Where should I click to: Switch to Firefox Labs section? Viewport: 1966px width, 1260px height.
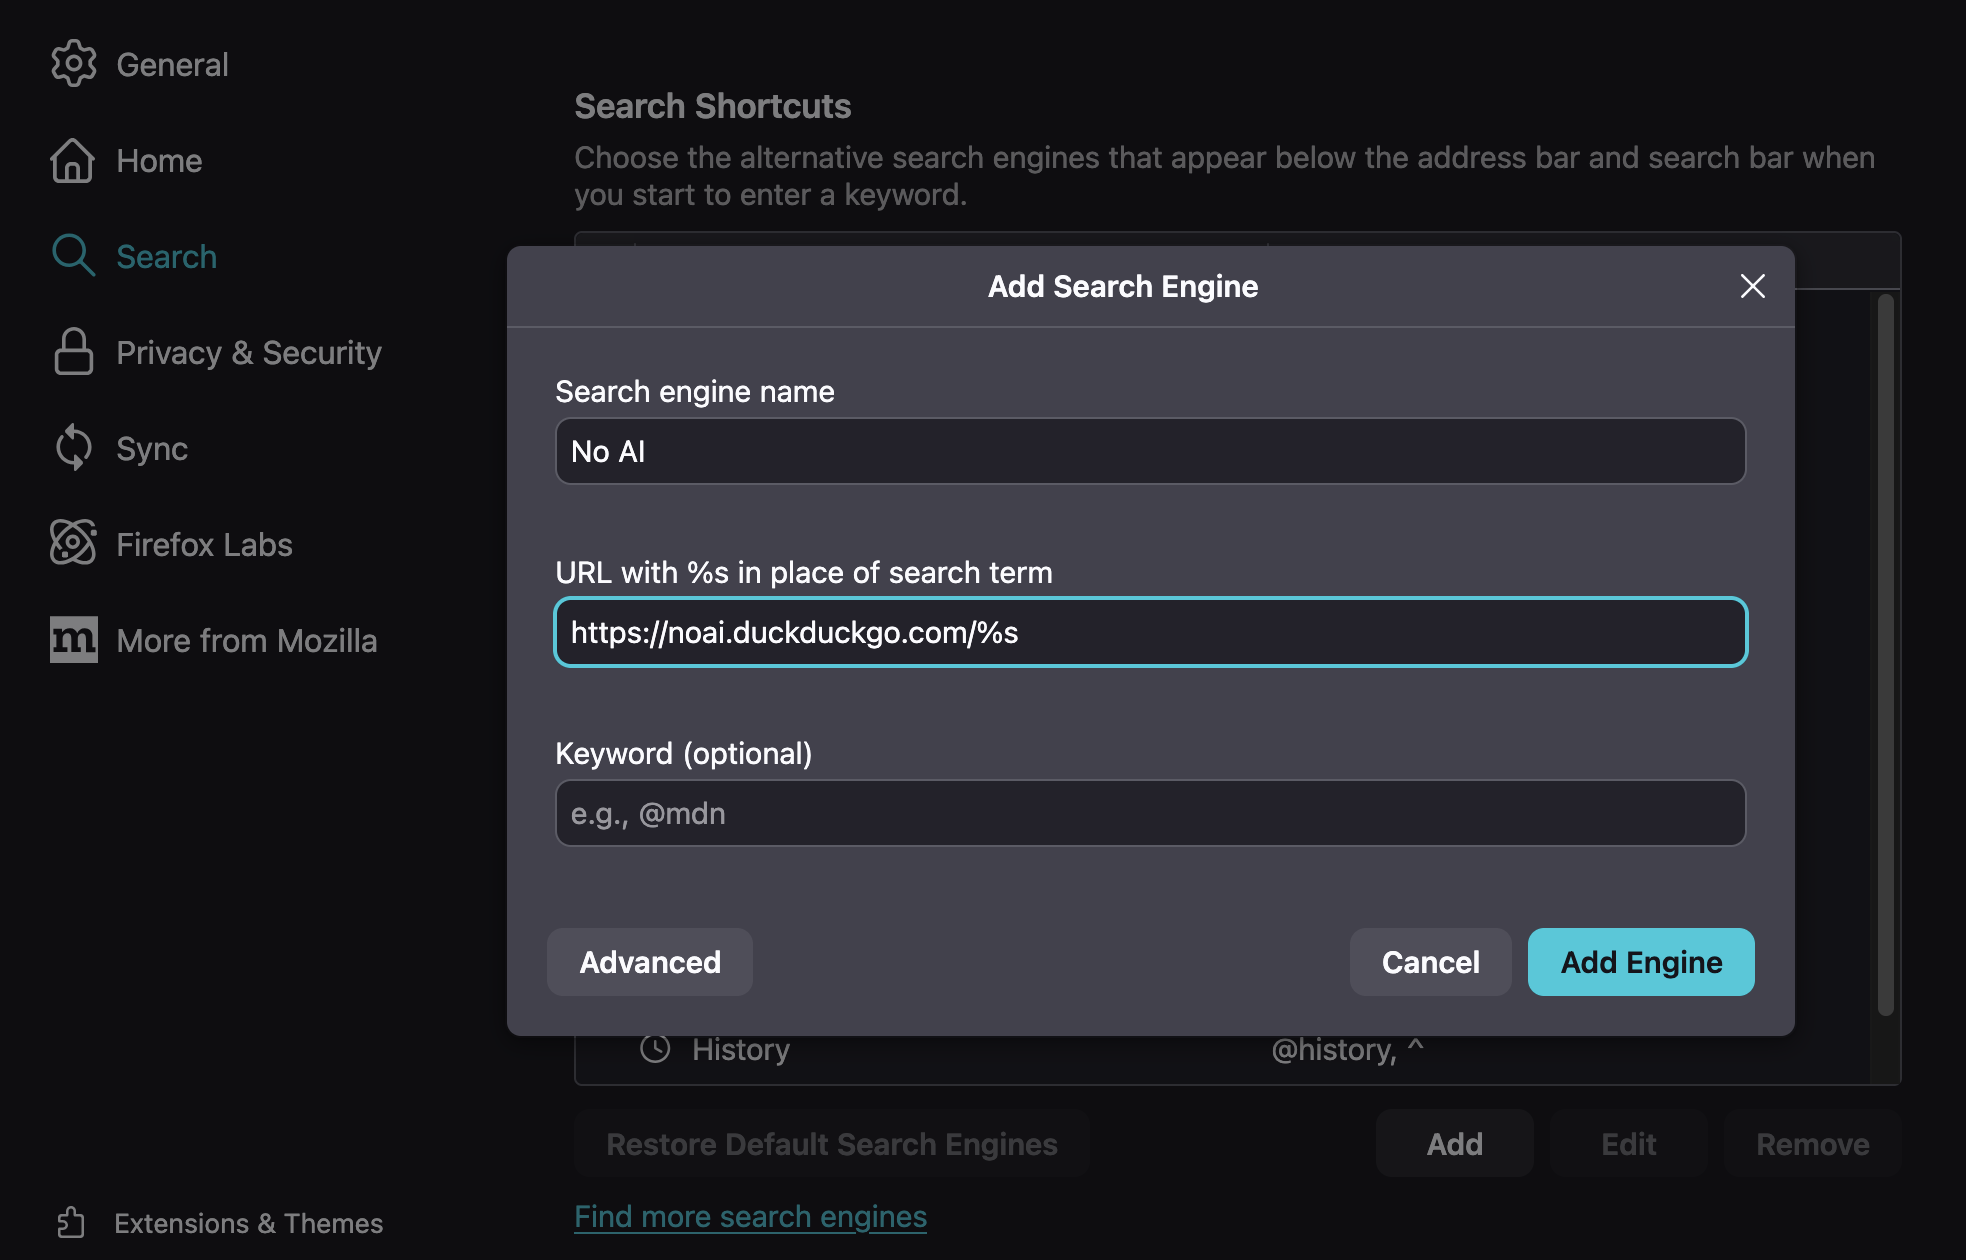click(204, 544)
